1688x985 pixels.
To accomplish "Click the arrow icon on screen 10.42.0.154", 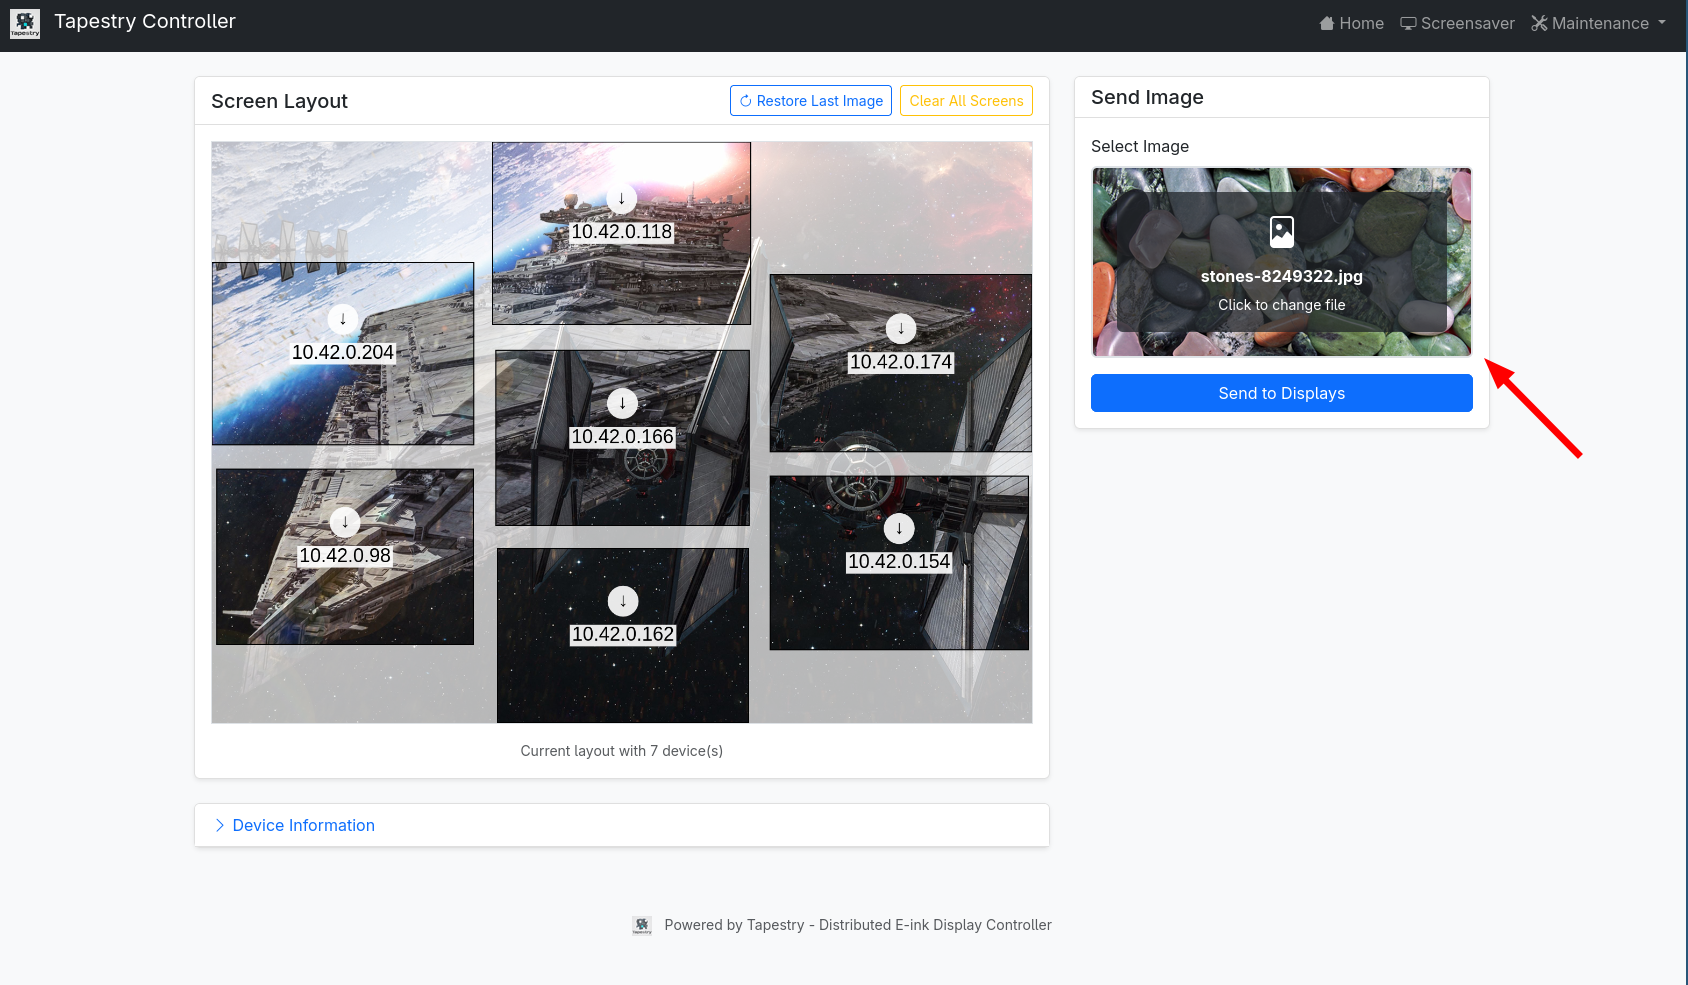I will click(x=899, y=529).
